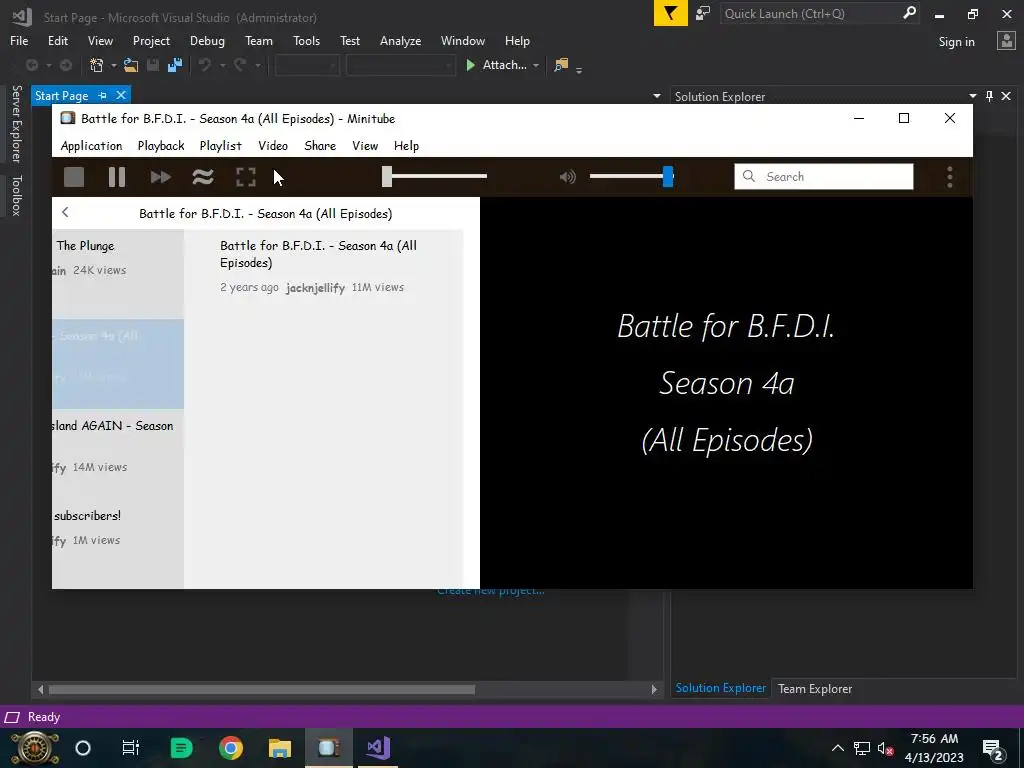Open the Toolbox side tab

point(16,195)
